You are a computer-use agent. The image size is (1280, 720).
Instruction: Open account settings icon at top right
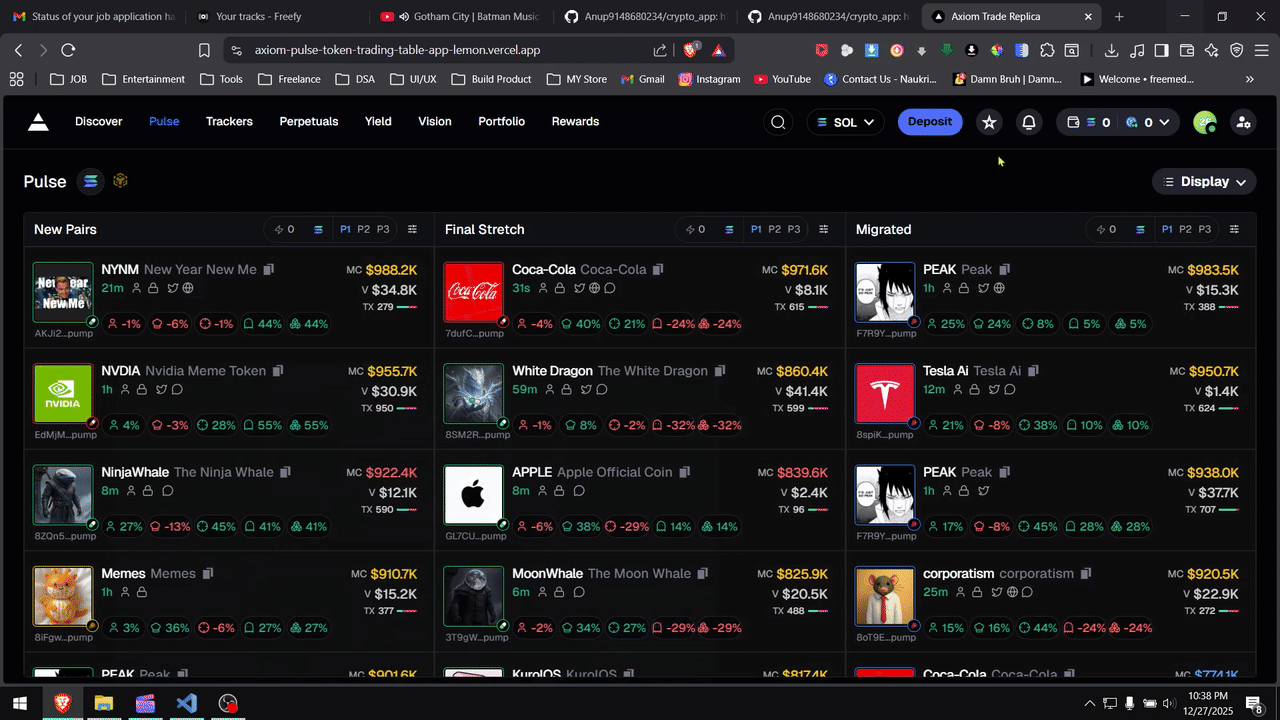1243,122
